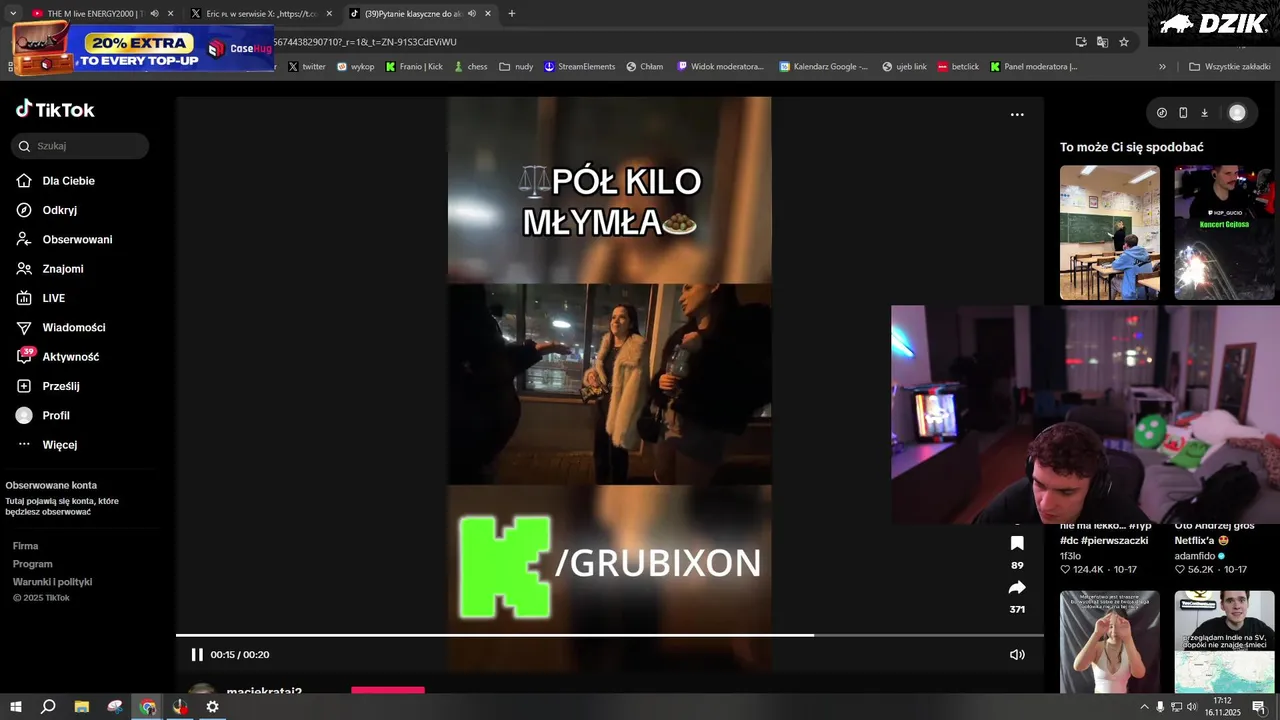Open the maciekrataj2 author profile
Screen dimensions: 1280x720
tap(264, 691)
